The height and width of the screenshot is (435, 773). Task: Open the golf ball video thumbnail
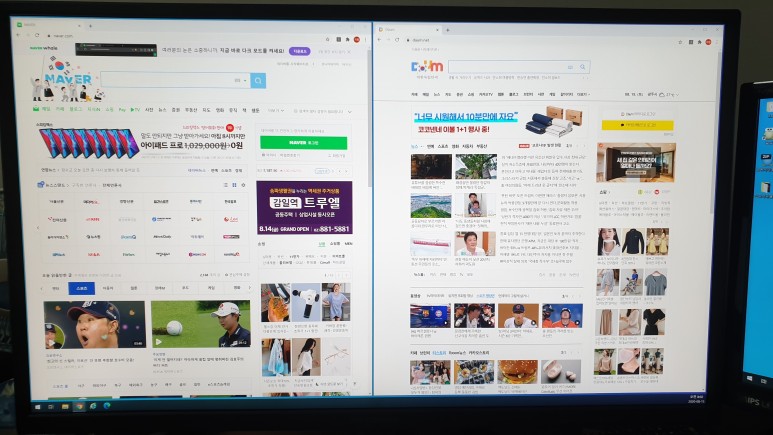pos(200,324)
